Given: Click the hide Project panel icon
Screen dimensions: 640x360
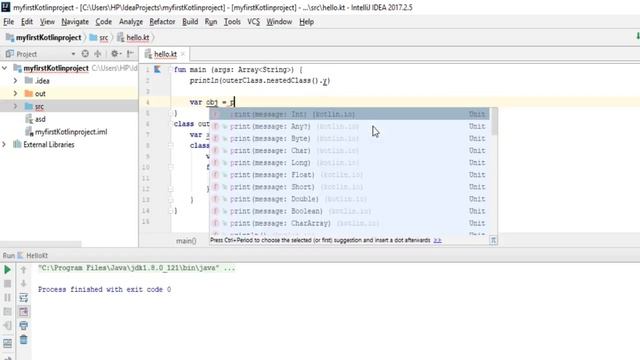Looking at the screenshot, I should [130, 53].
